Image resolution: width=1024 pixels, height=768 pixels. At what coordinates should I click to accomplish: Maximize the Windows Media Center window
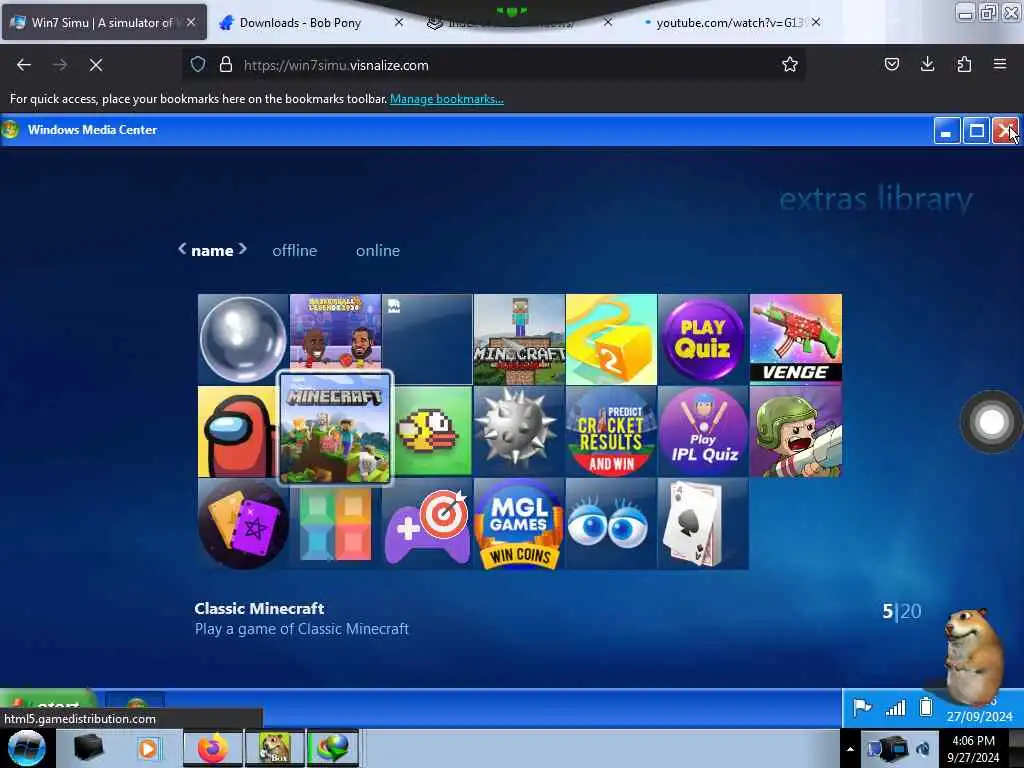point(976,131)
